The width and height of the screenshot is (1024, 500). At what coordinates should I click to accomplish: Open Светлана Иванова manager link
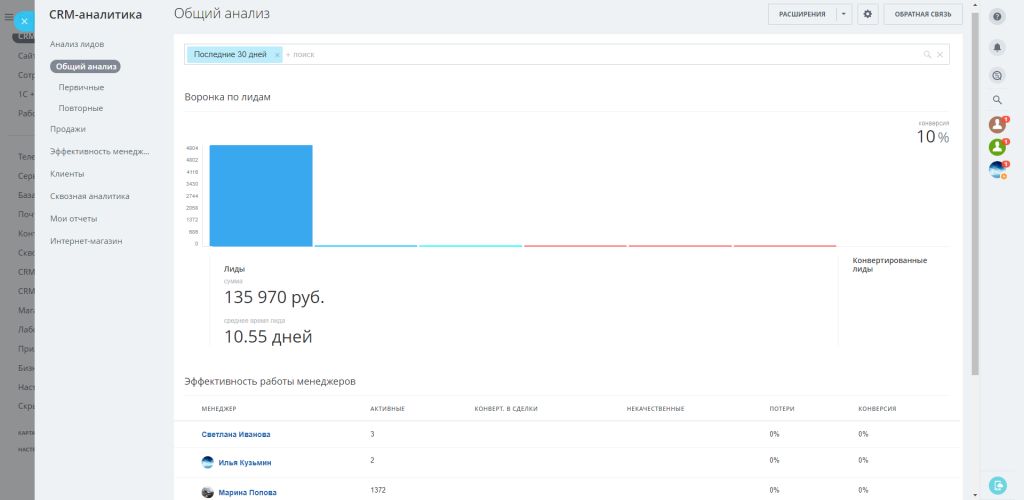pyautogui.click(x=236, y=434)
